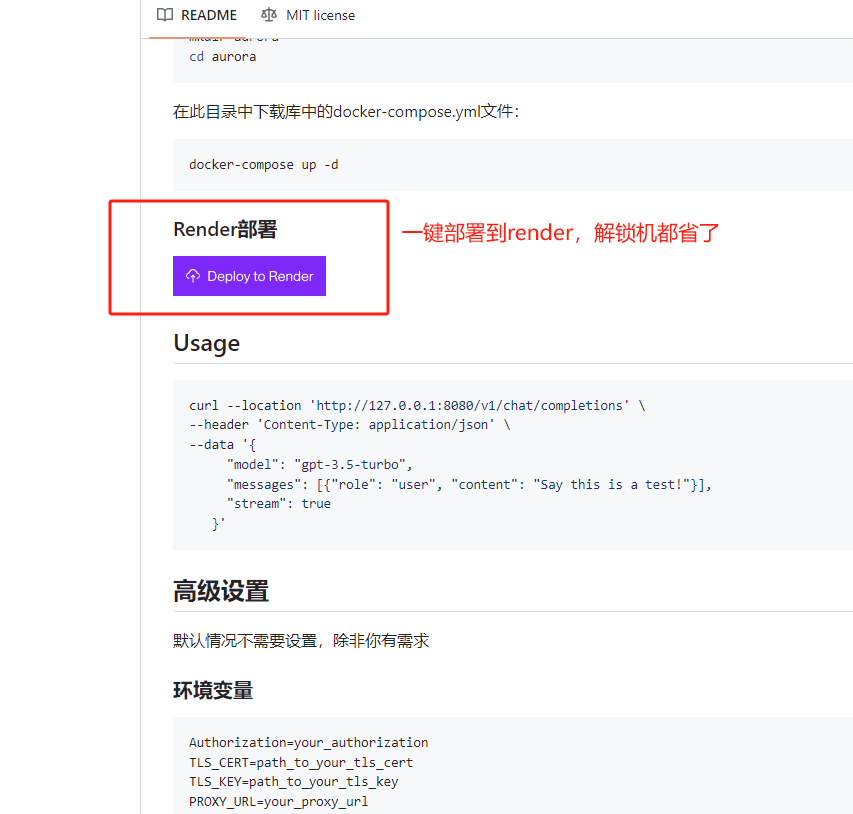Screen dimensions: 853x814
Task: Click the Content-Type header line
Action: click(x=349, y=424)
